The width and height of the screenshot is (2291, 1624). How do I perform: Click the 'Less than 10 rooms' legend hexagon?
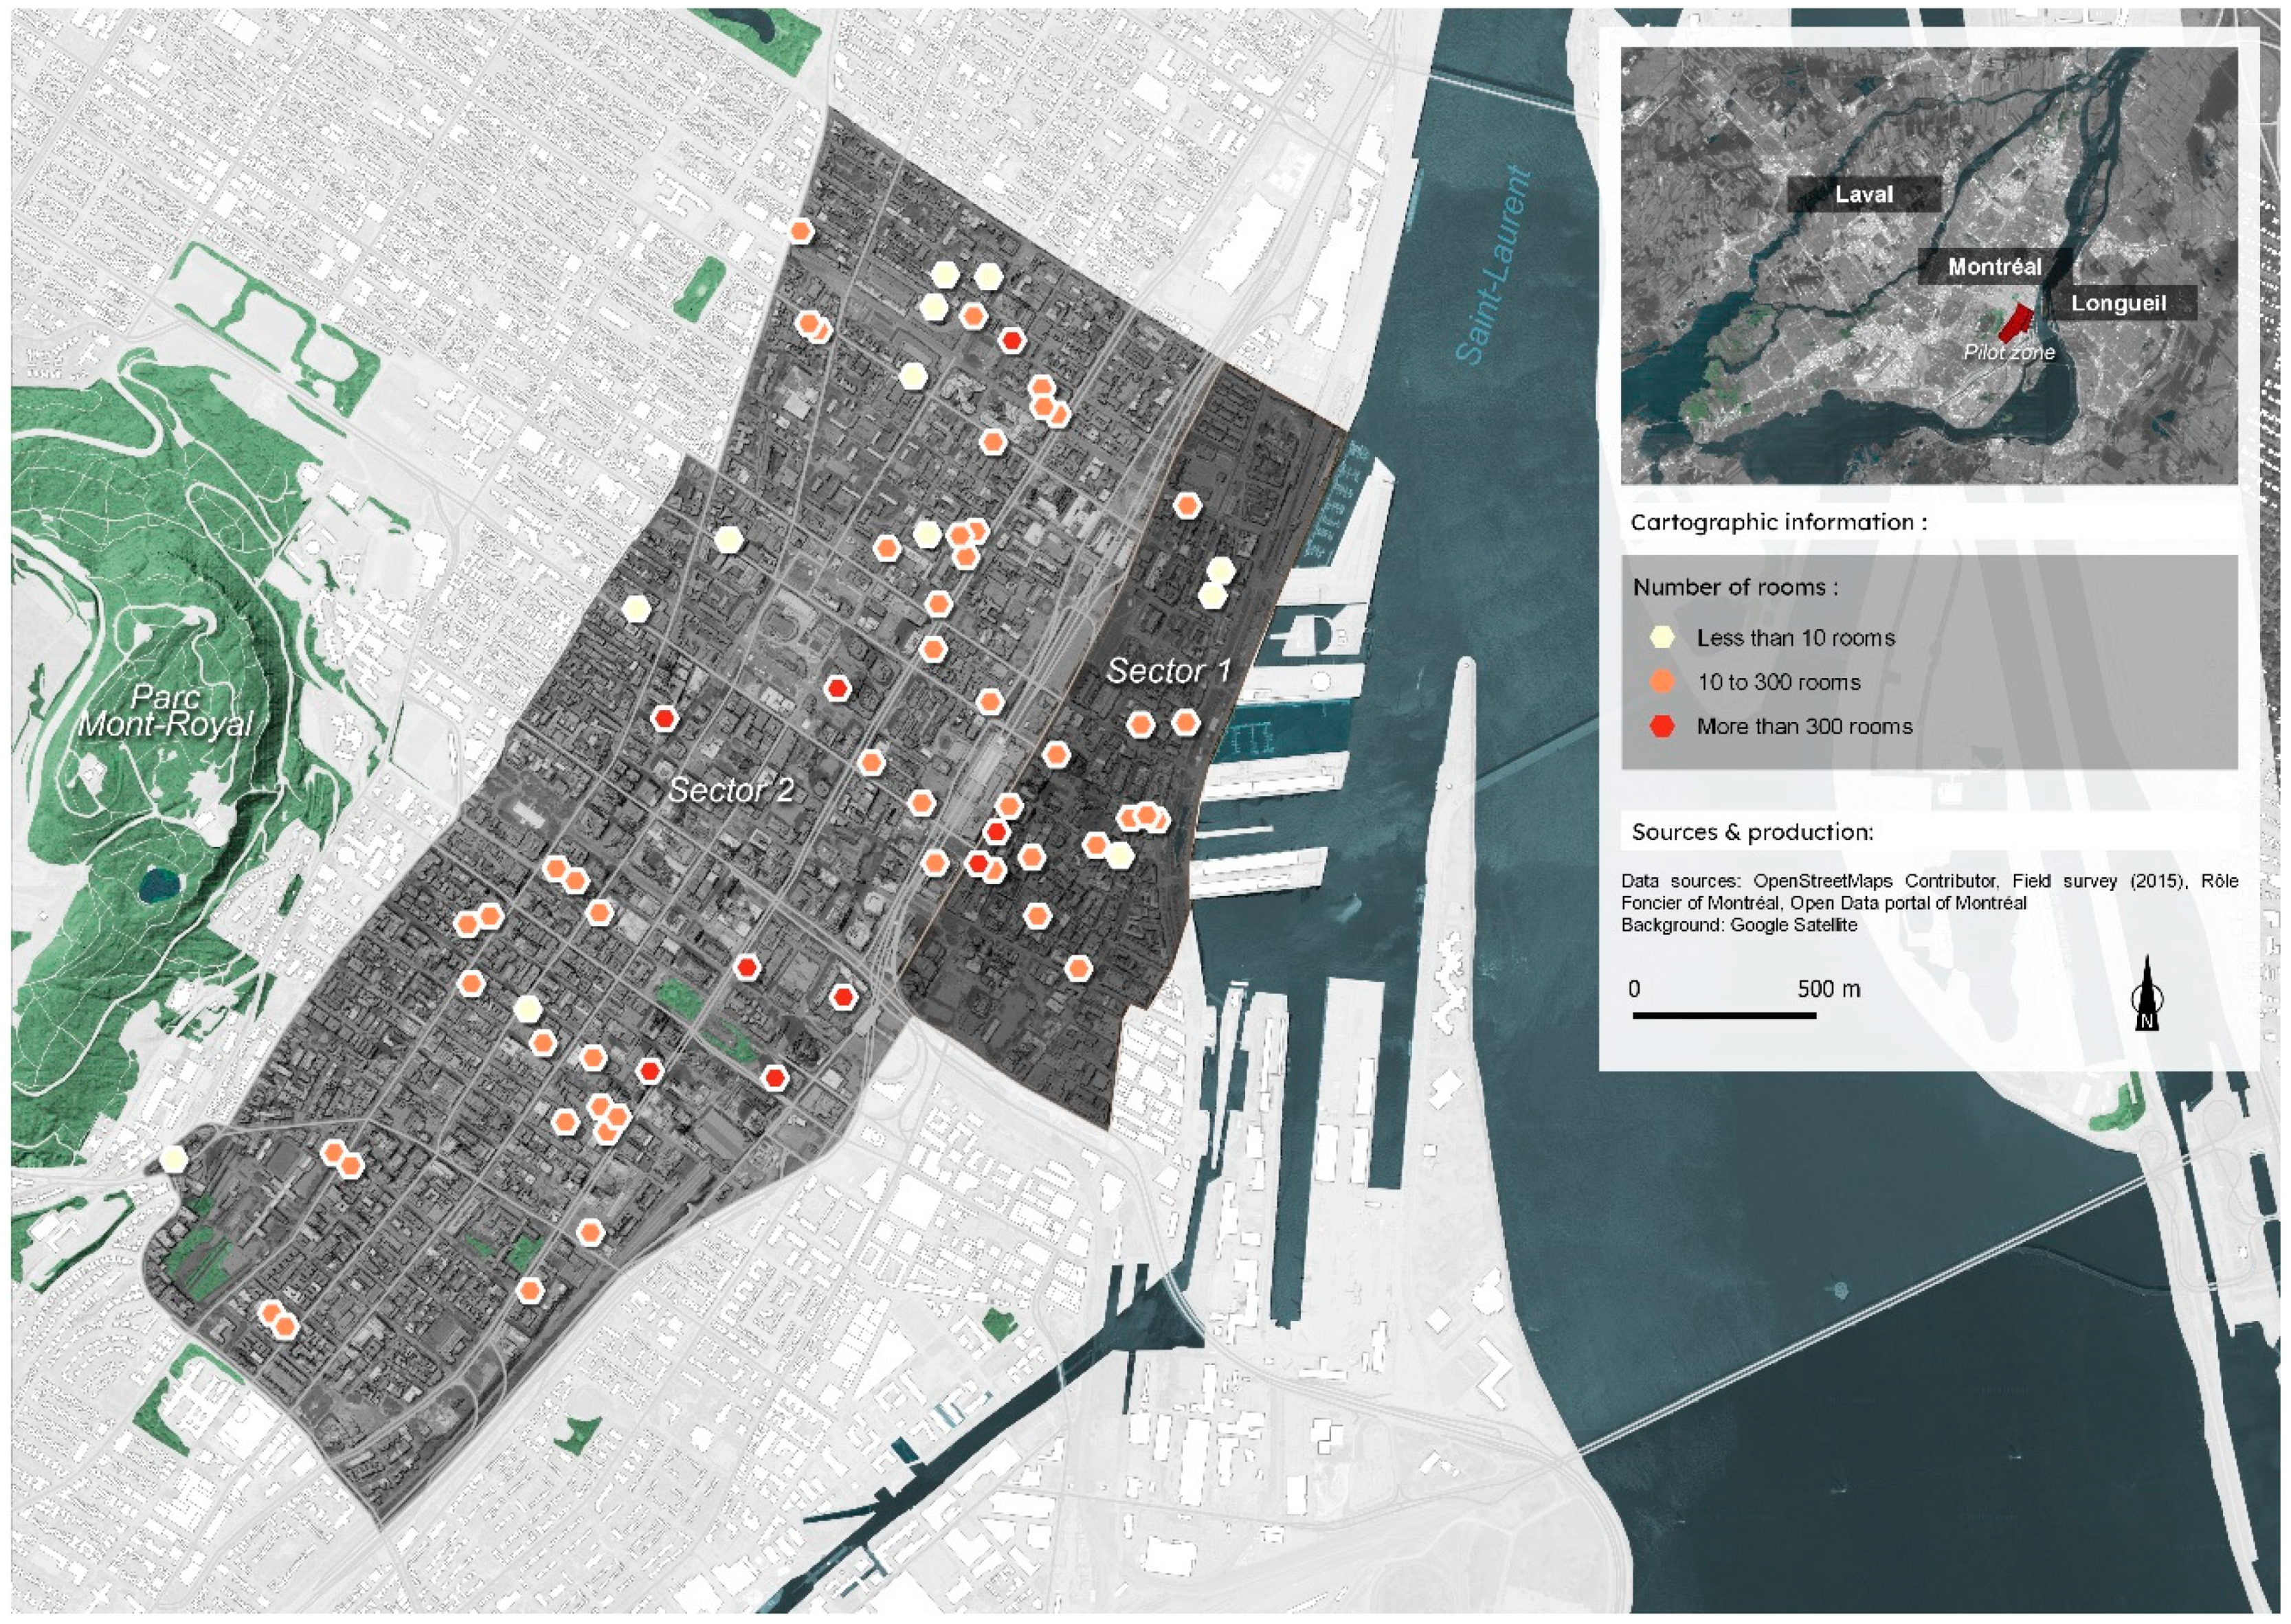pyautogui.click(x=1662, y=637)
